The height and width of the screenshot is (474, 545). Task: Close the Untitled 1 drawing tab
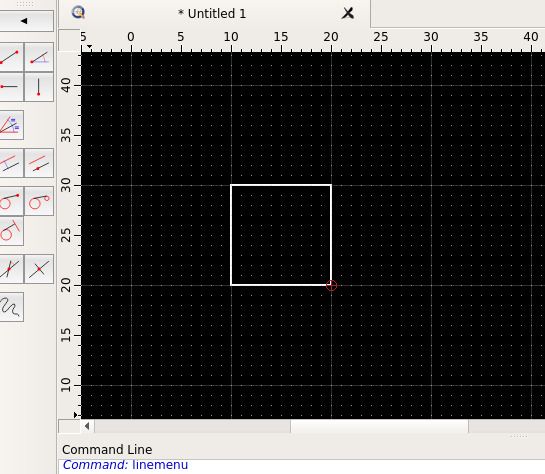coord(348,14)
